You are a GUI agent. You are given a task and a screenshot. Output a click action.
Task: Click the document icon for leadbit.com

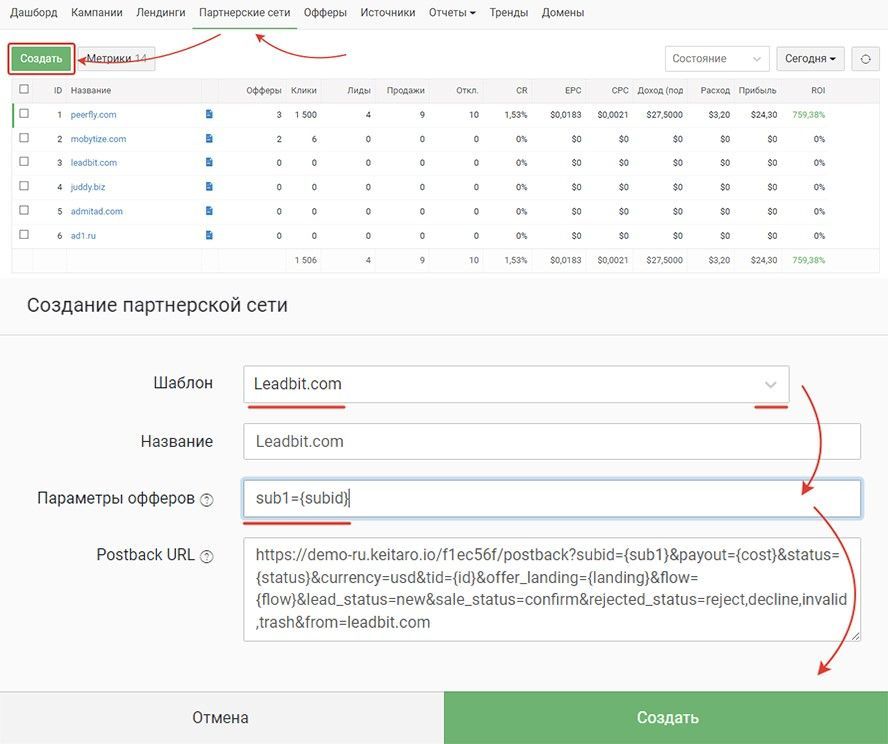[209, 163]
